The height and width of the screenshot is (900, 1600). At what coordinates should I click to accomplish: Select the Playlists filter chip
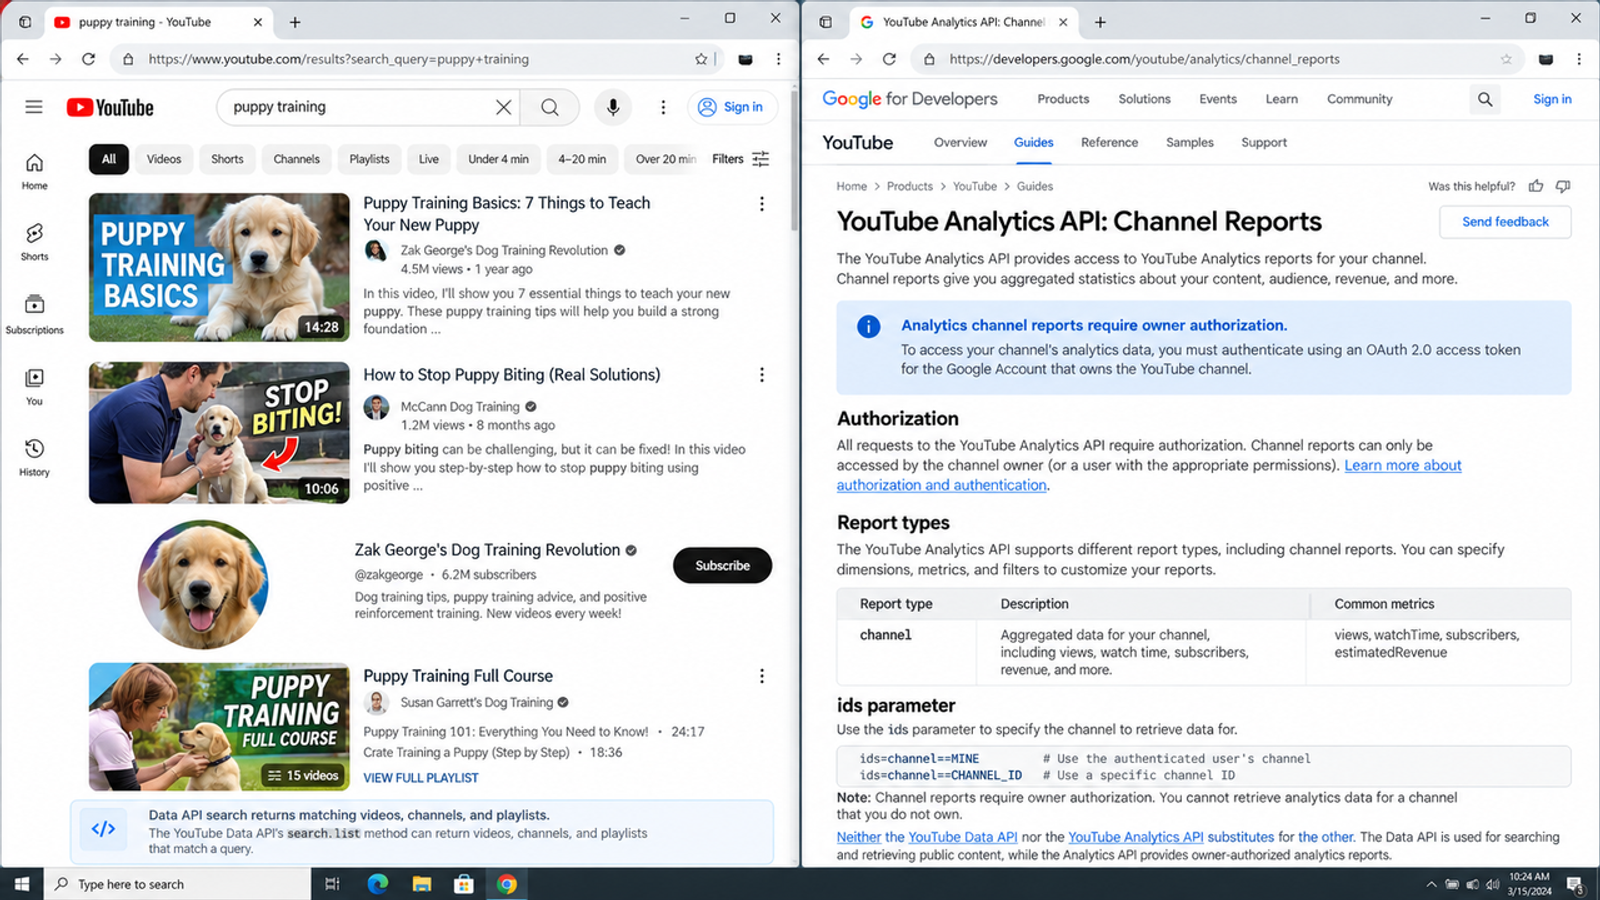[369, 159]
